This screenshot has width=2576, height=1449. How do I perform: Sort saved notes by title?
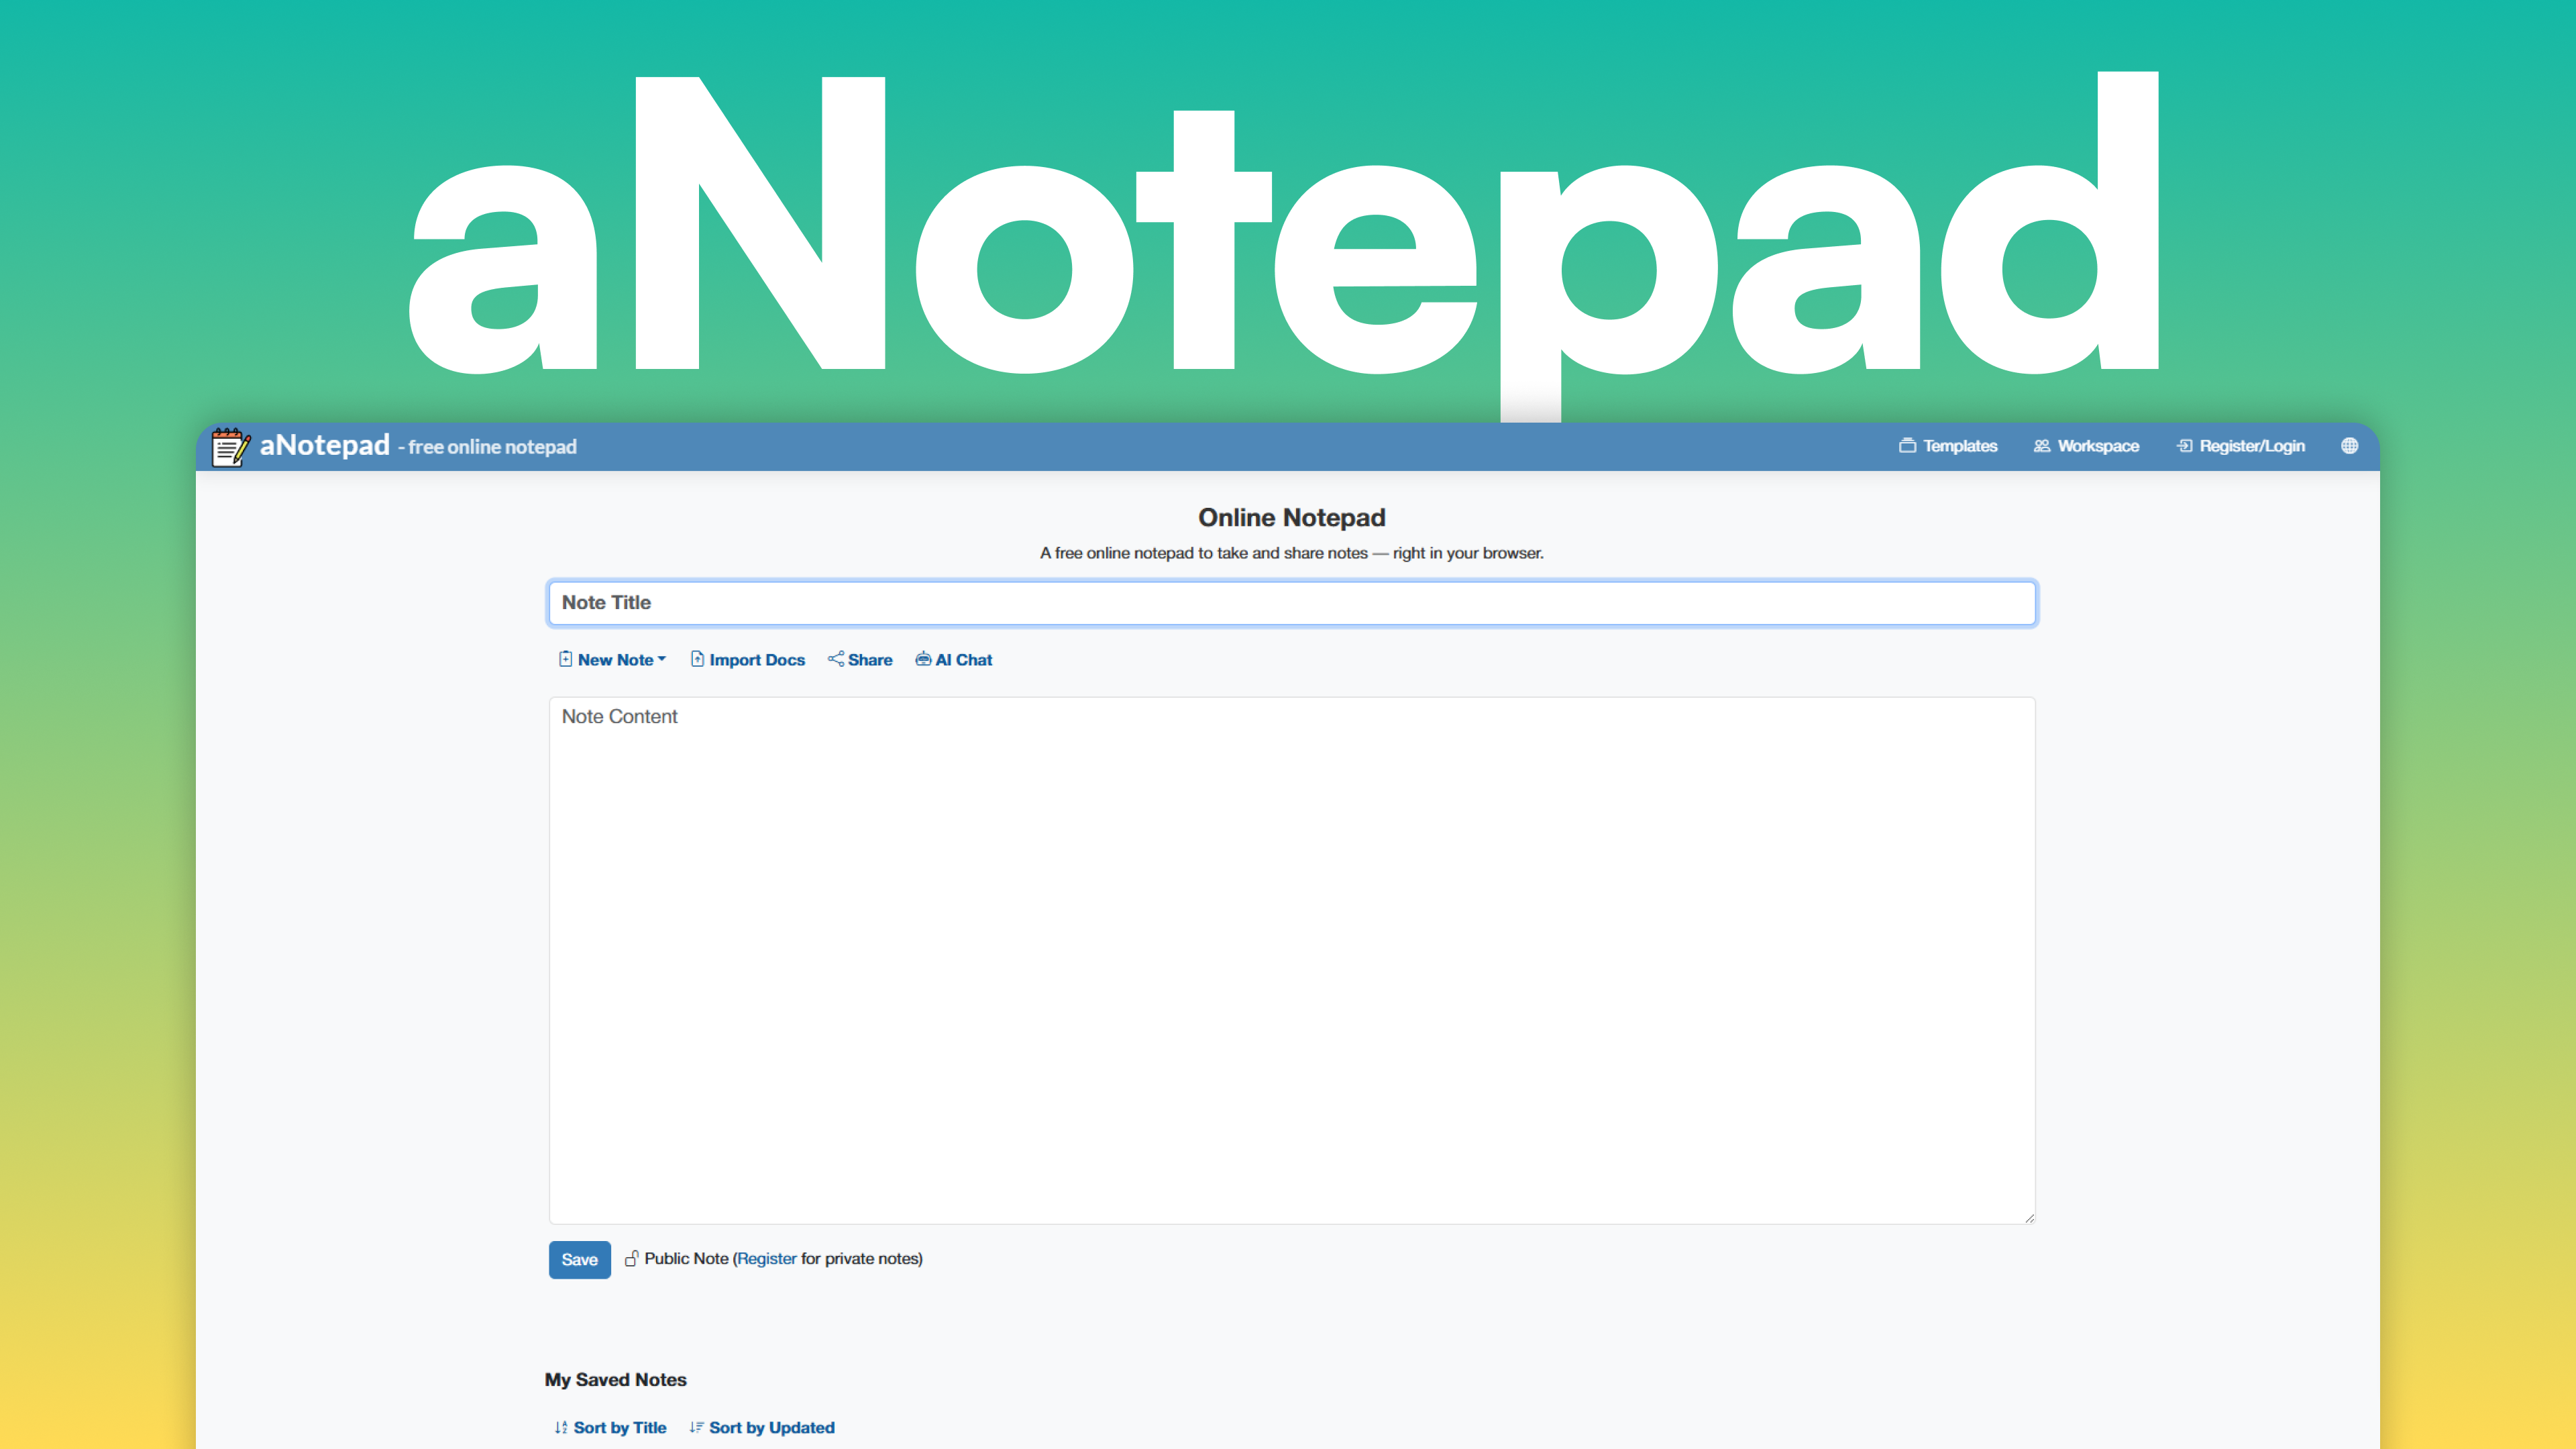tap(610, 1428)
